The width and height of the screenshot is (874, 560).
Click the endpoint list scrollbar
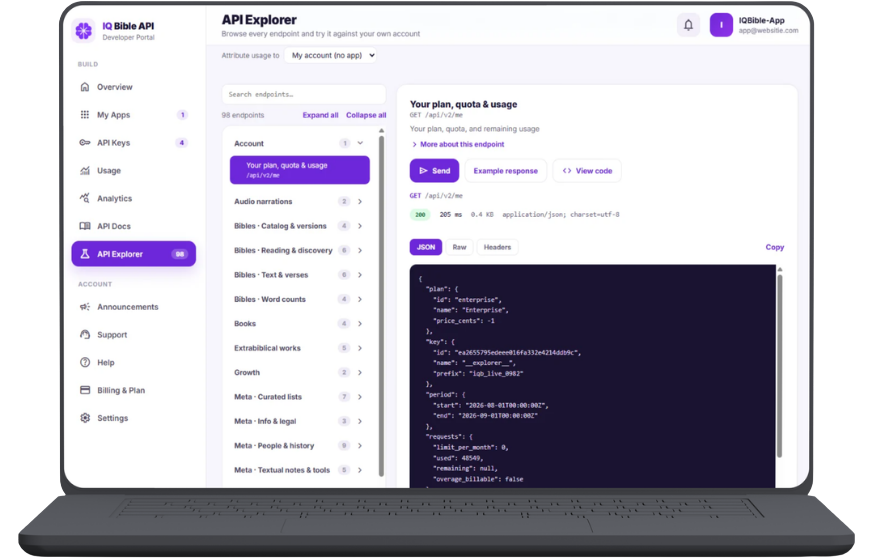[x=381, y=305]
